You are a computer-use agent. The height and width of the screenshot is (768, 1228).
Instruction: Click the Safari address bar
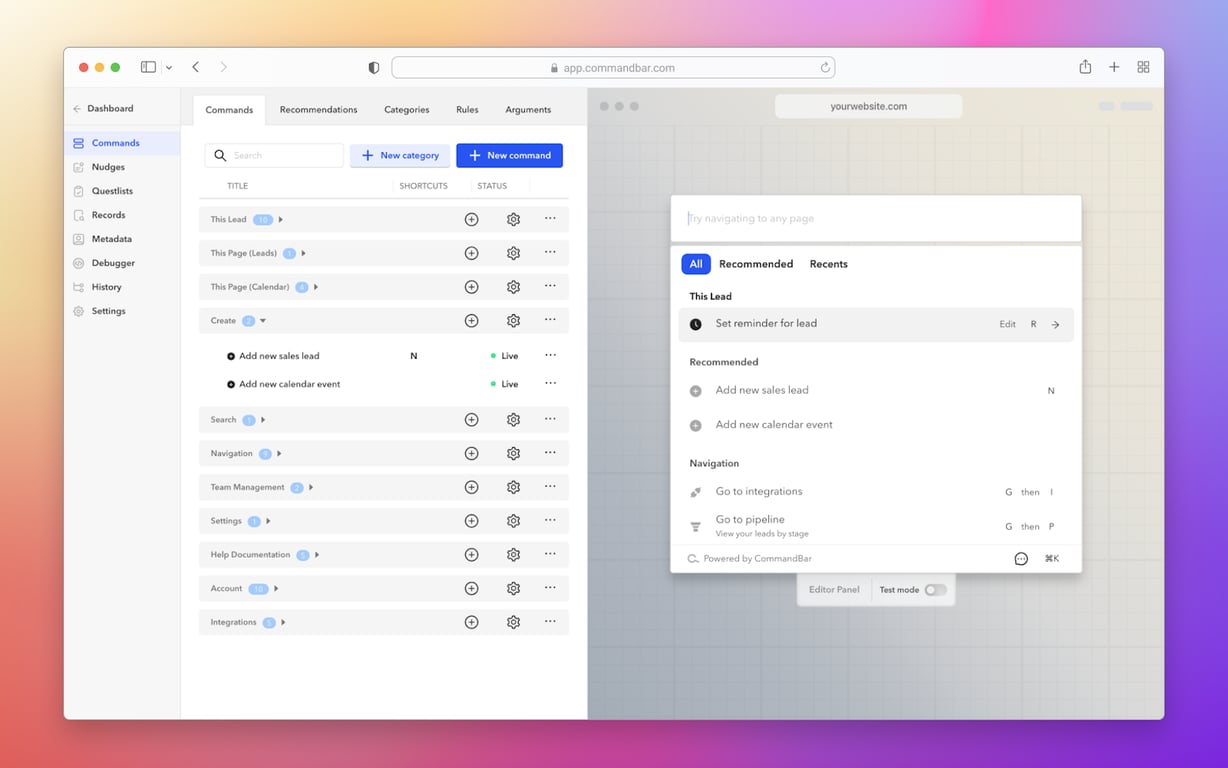(613, 68)
